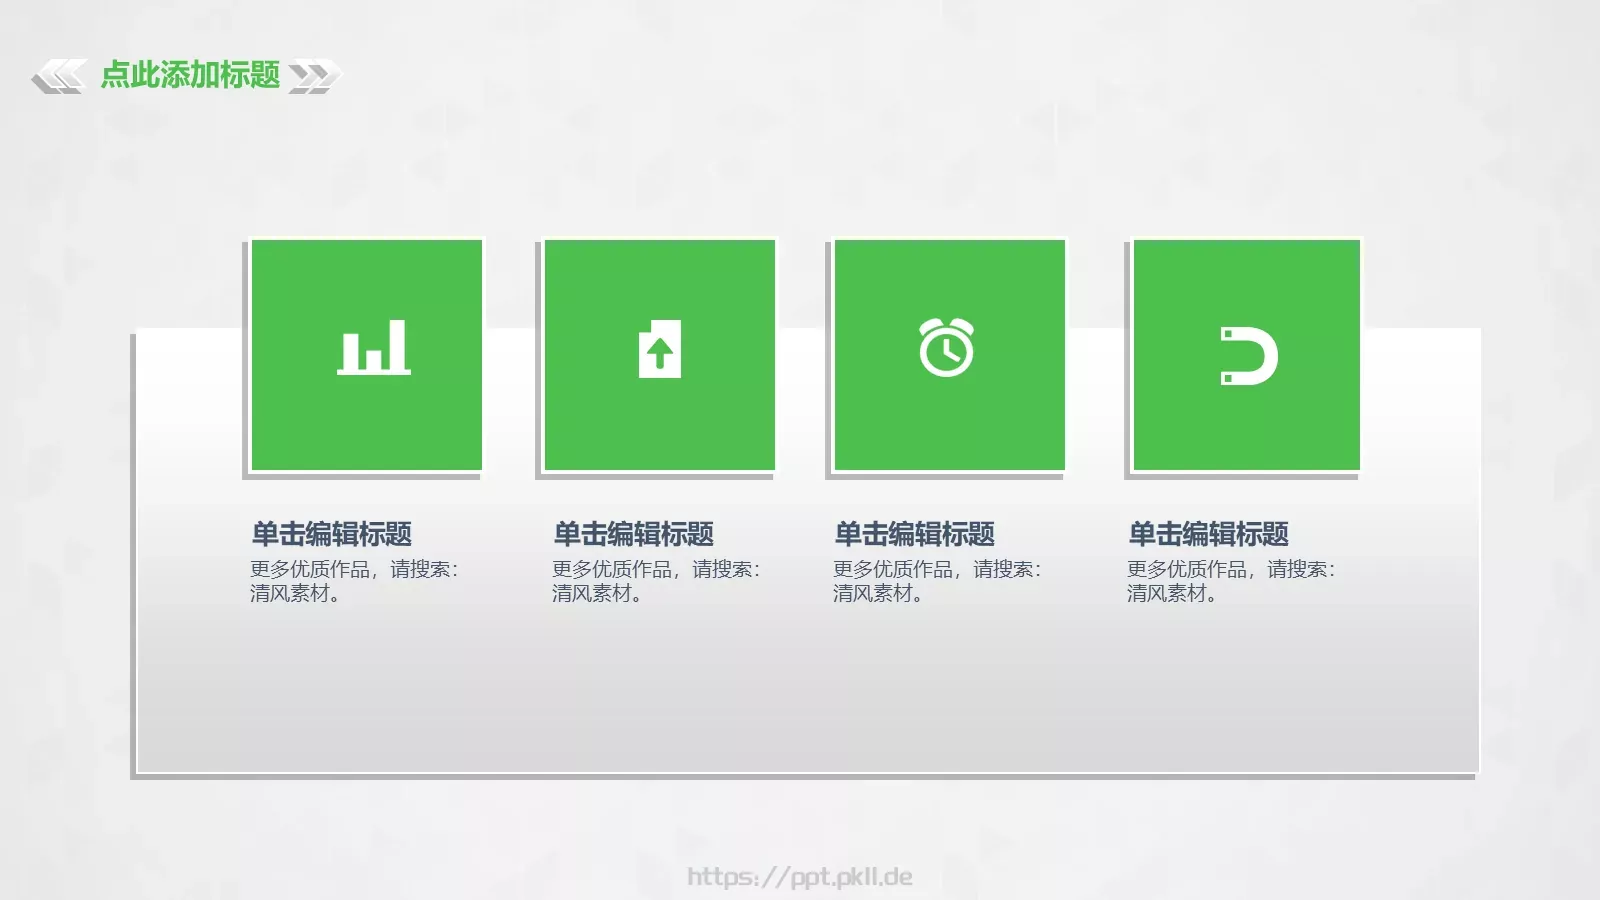Select the 单击编辑标题 heading under the upload tile

coord(634,534)
